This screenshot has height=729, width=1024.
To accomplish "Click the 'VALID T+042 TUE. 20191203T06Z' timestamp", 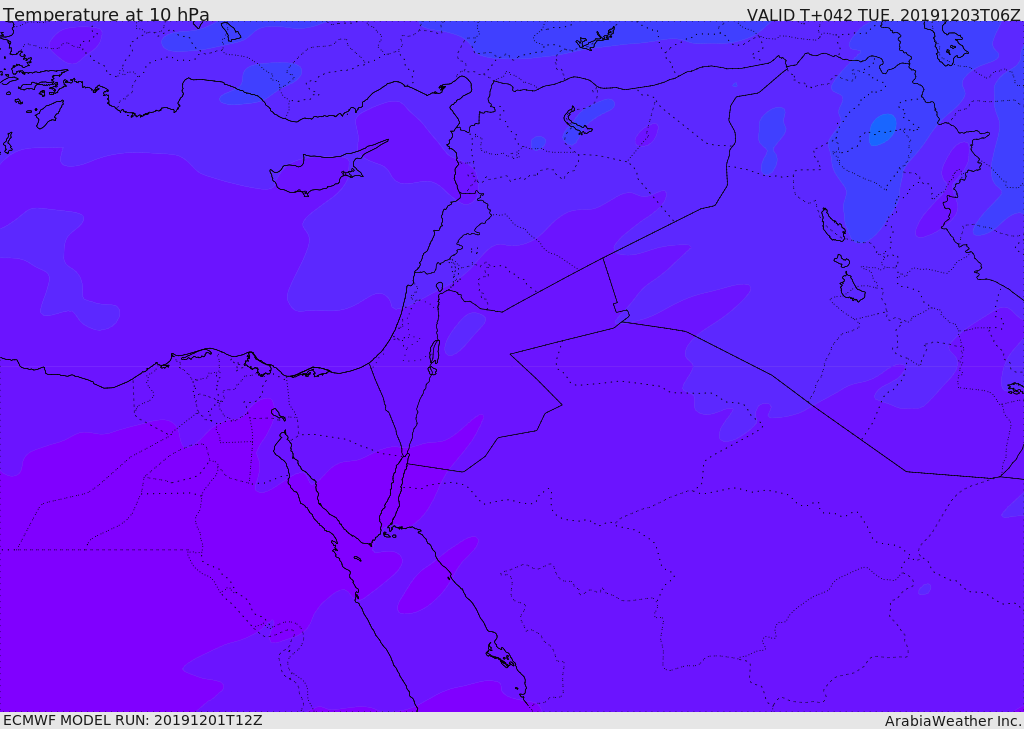I will coord(884,14).
